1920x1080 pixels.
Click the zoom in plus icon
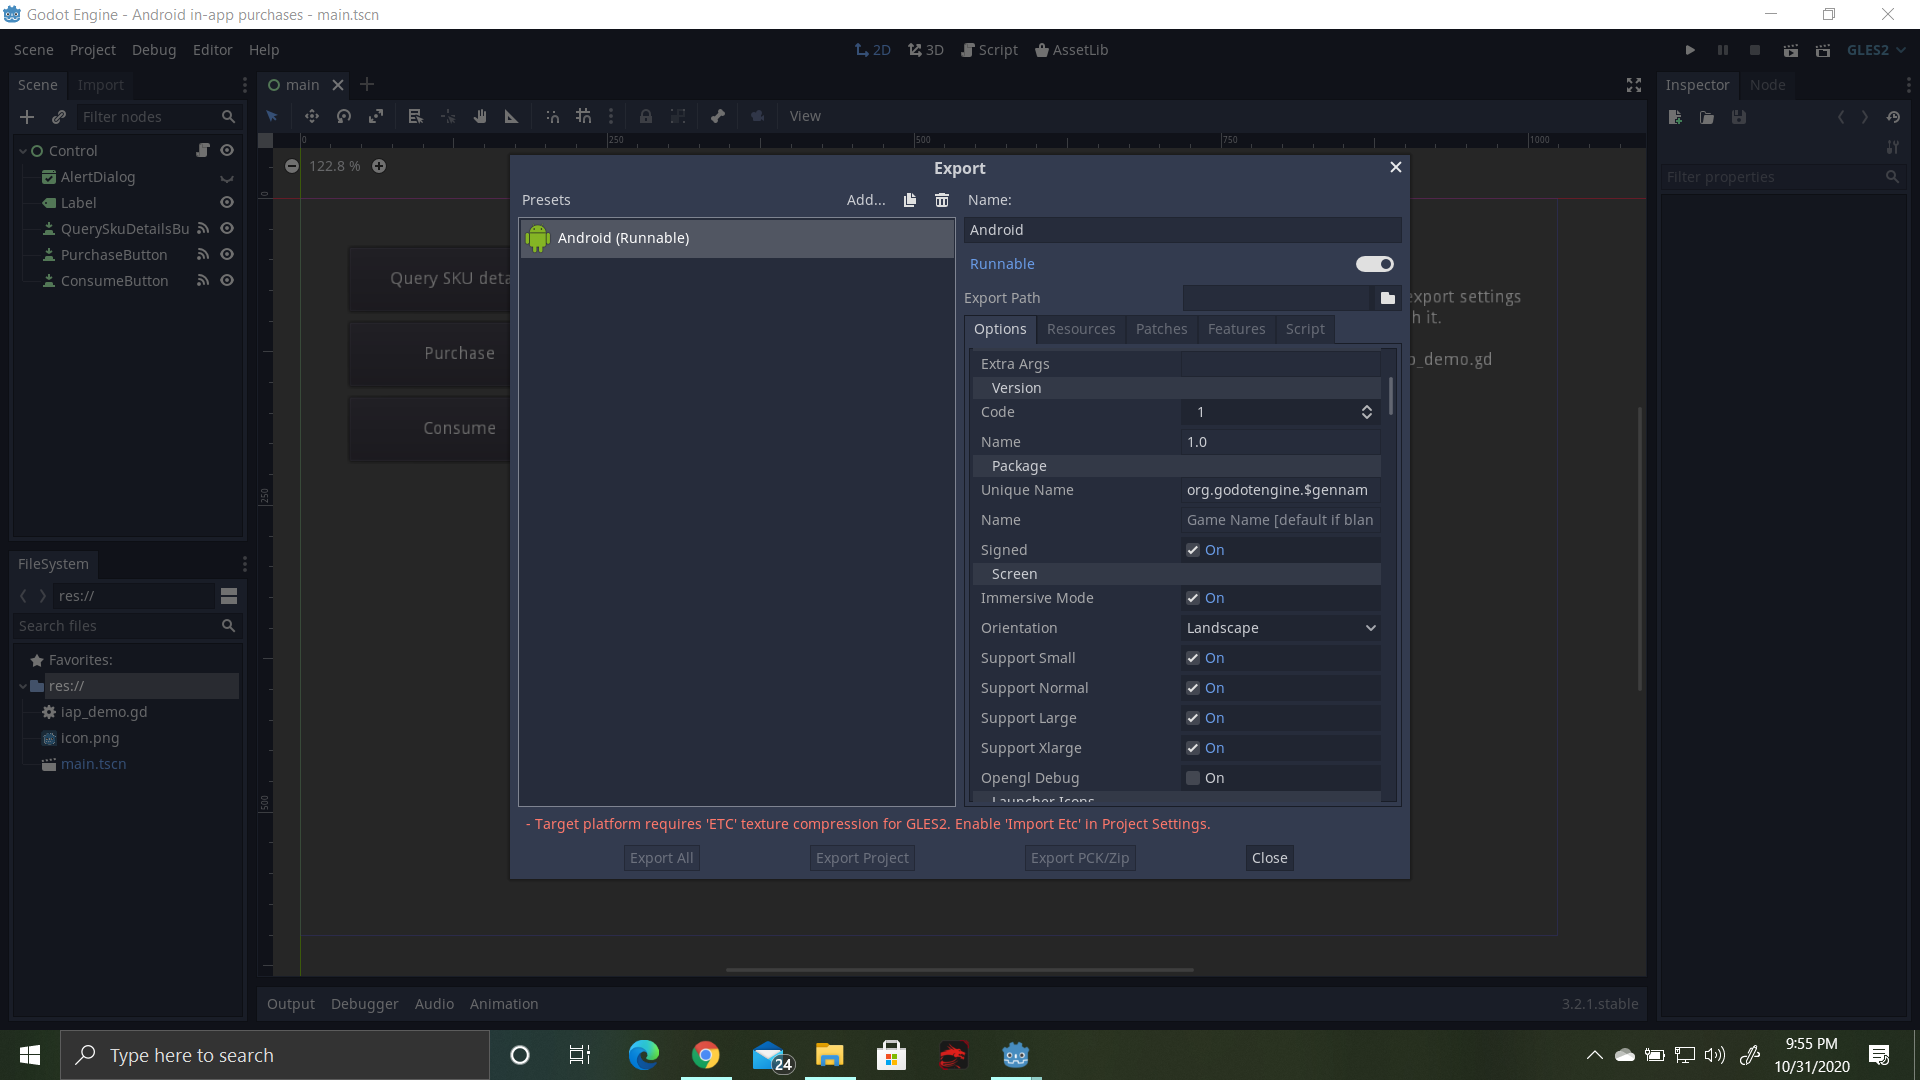pos(379,166)
